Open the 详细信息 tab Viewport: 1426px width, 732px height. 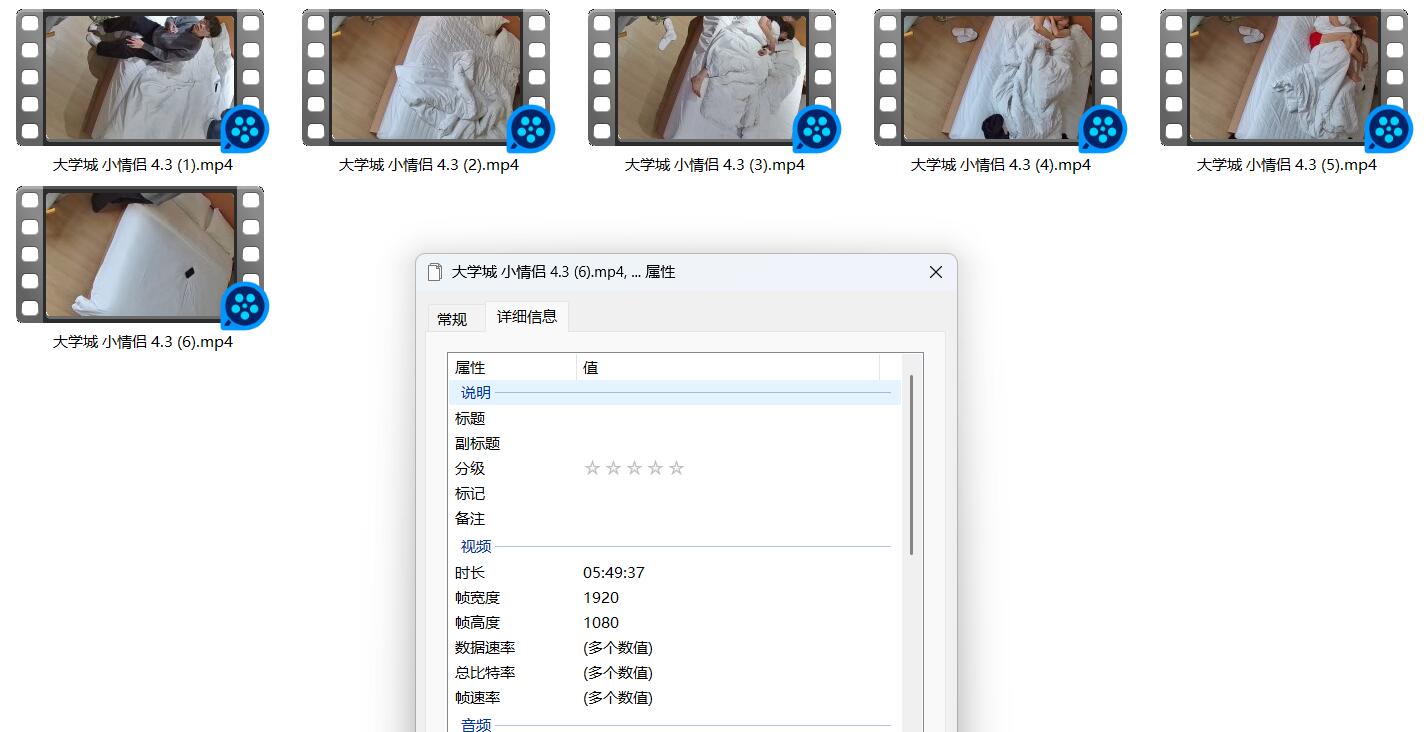click(x=527, y=317)
